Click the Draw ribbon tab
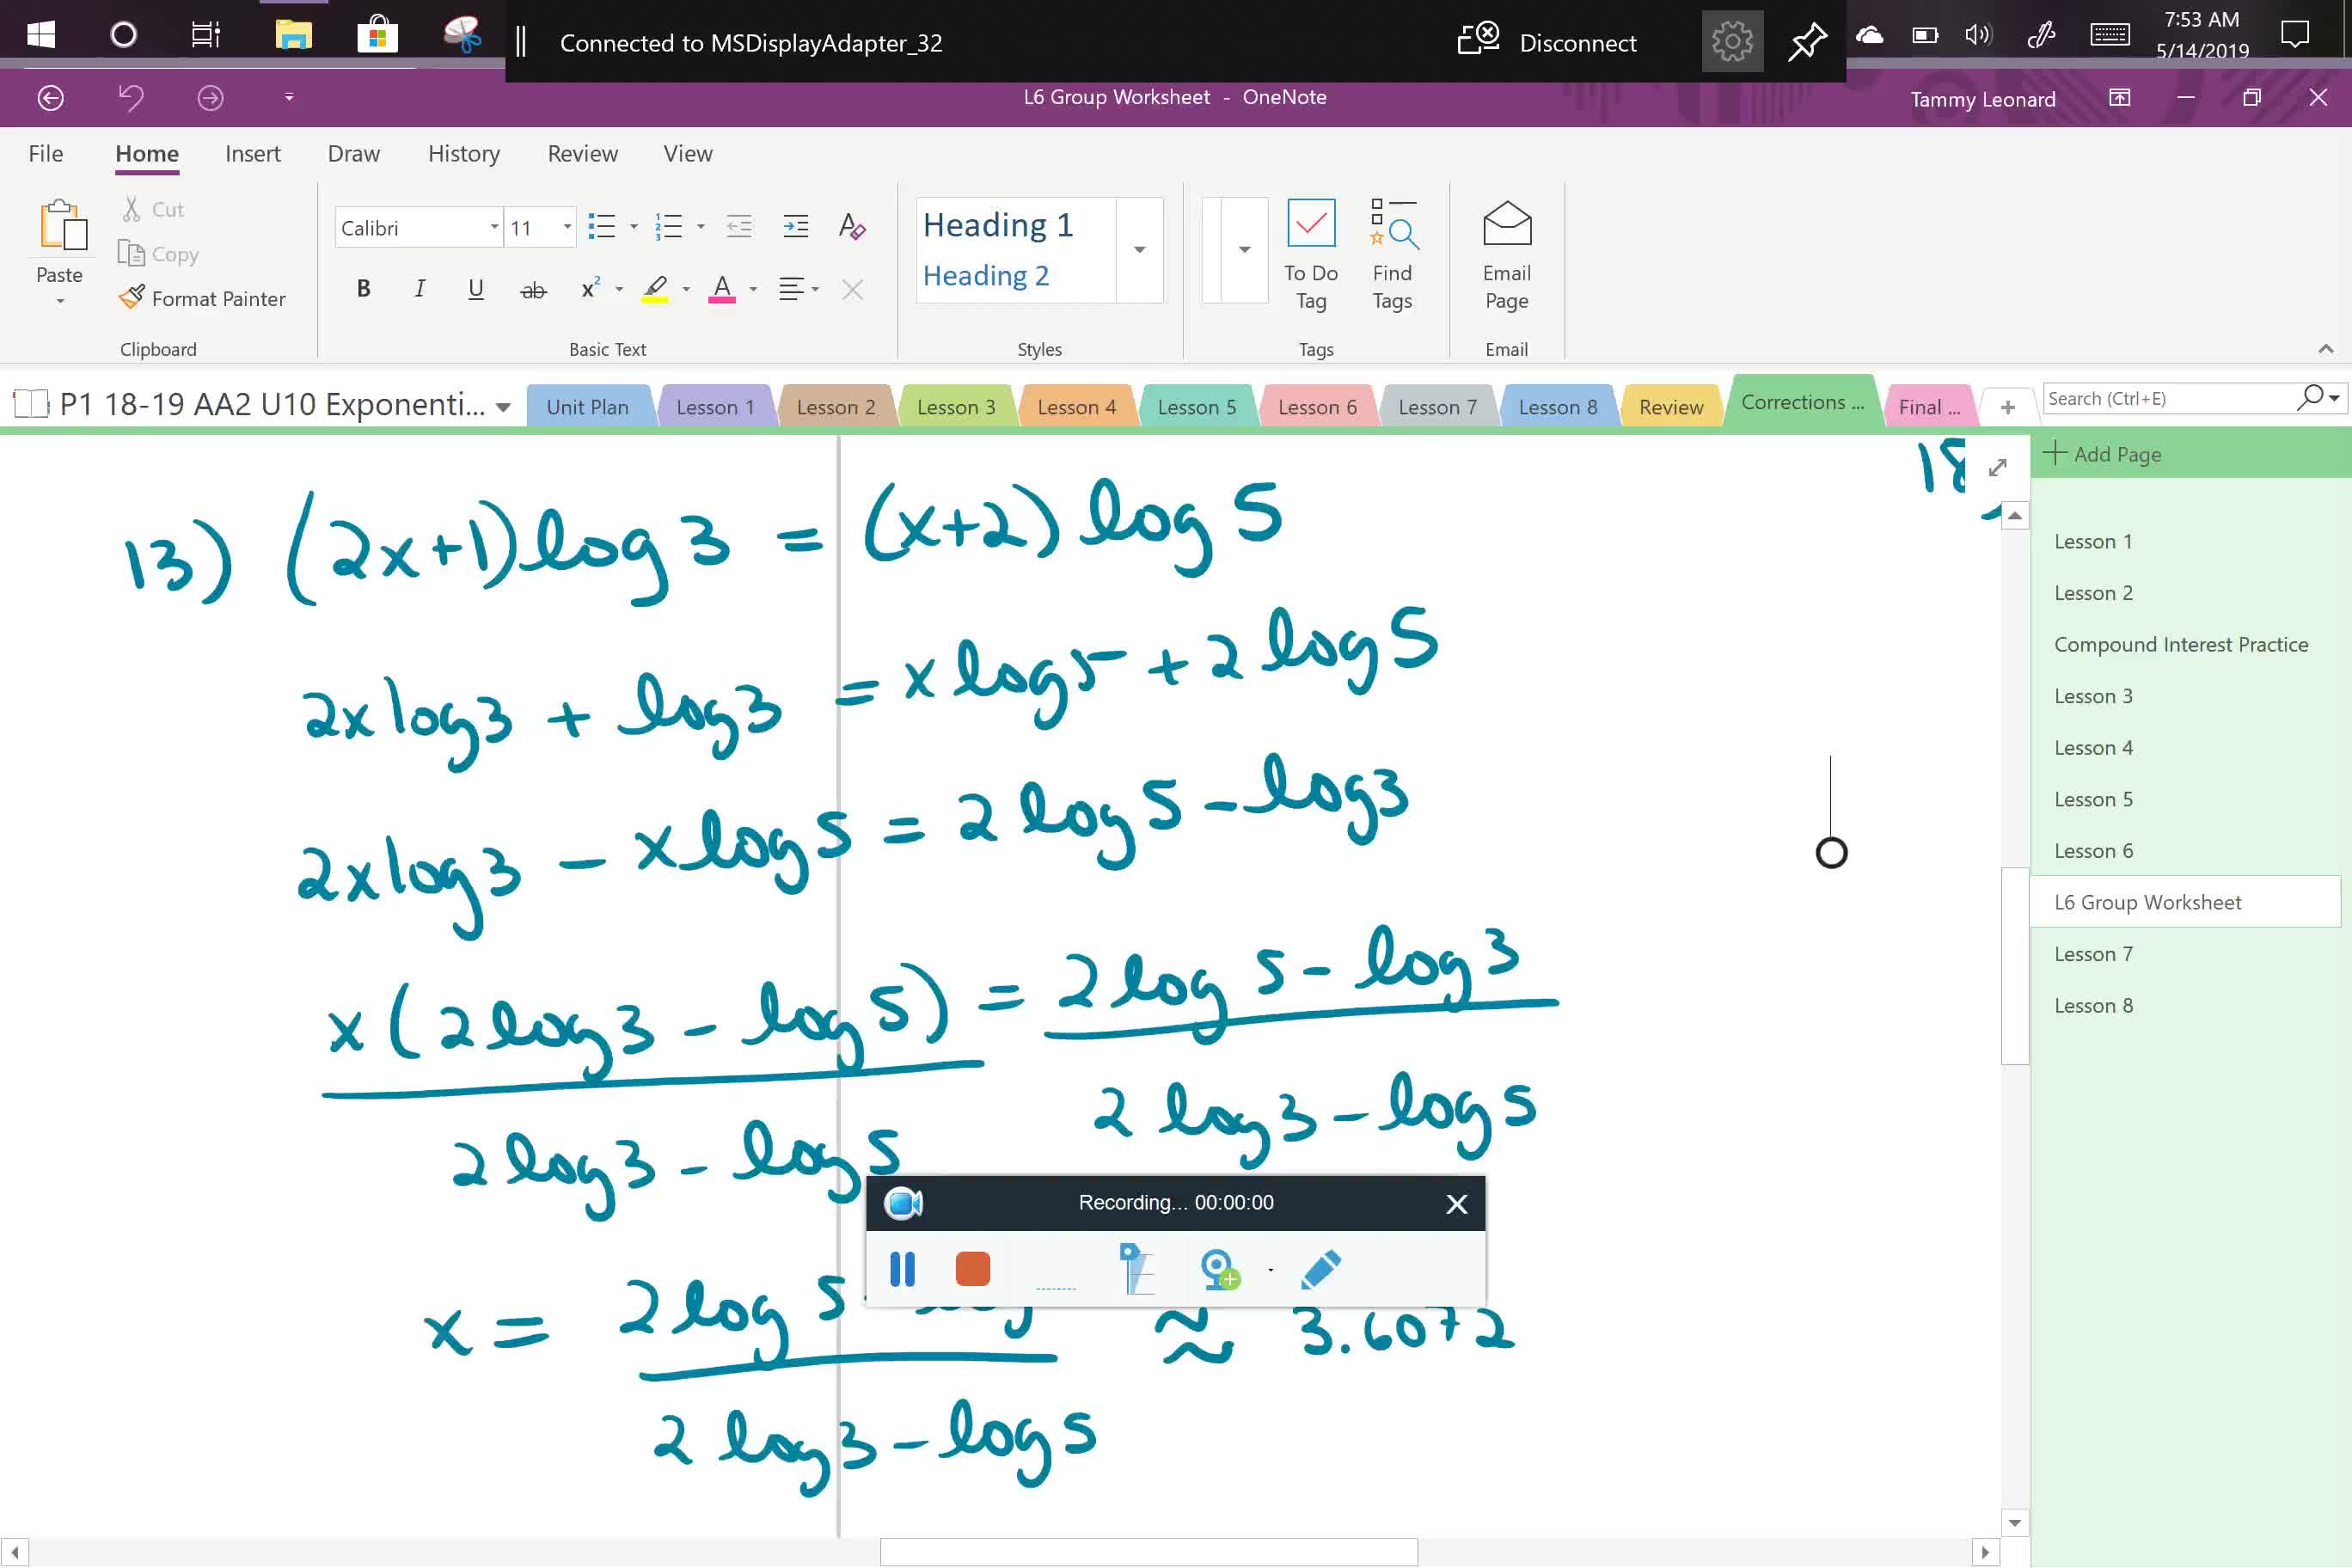This screenshot has height=1568, width=2352. point(353,152)
